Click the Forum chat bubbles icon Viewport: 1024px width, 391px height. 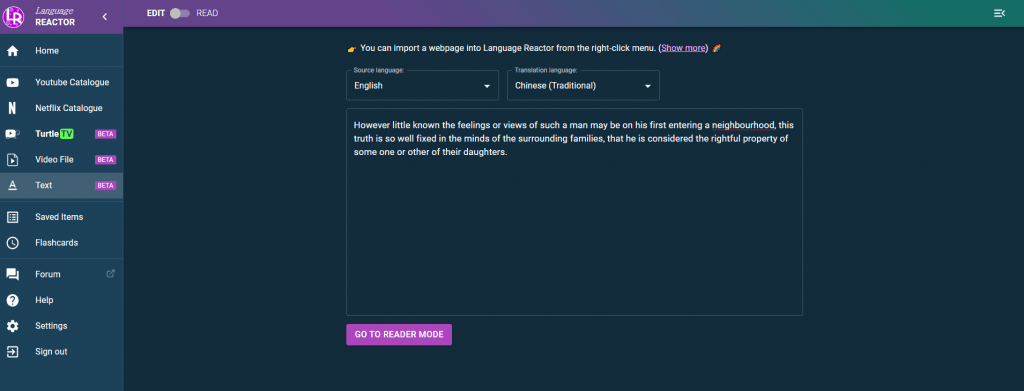12,274
